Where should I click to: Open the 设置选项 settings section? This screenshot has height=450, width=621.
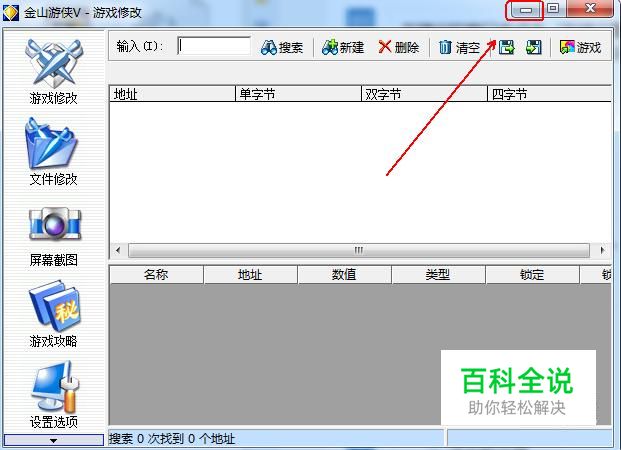(53, 395)
